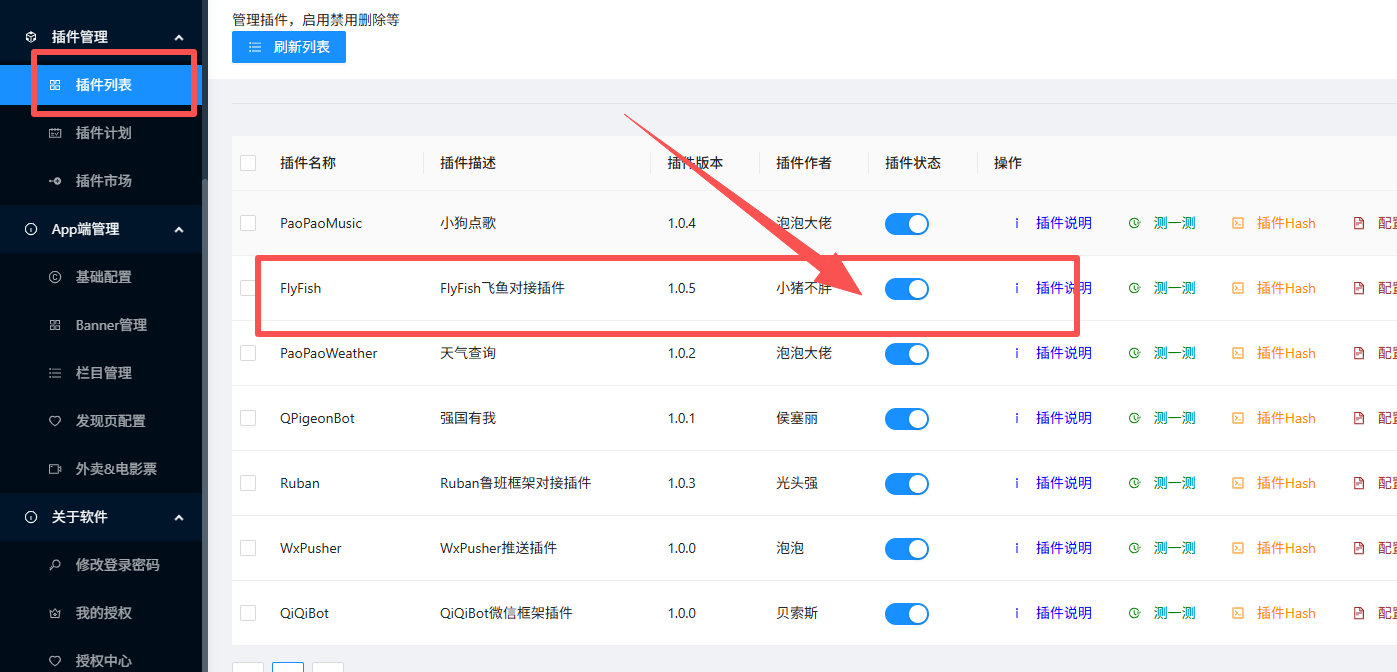The width and height of the screenshot is (1397, 672).
Task: Open the Banner管理 menu item
Action: point(111,325)
